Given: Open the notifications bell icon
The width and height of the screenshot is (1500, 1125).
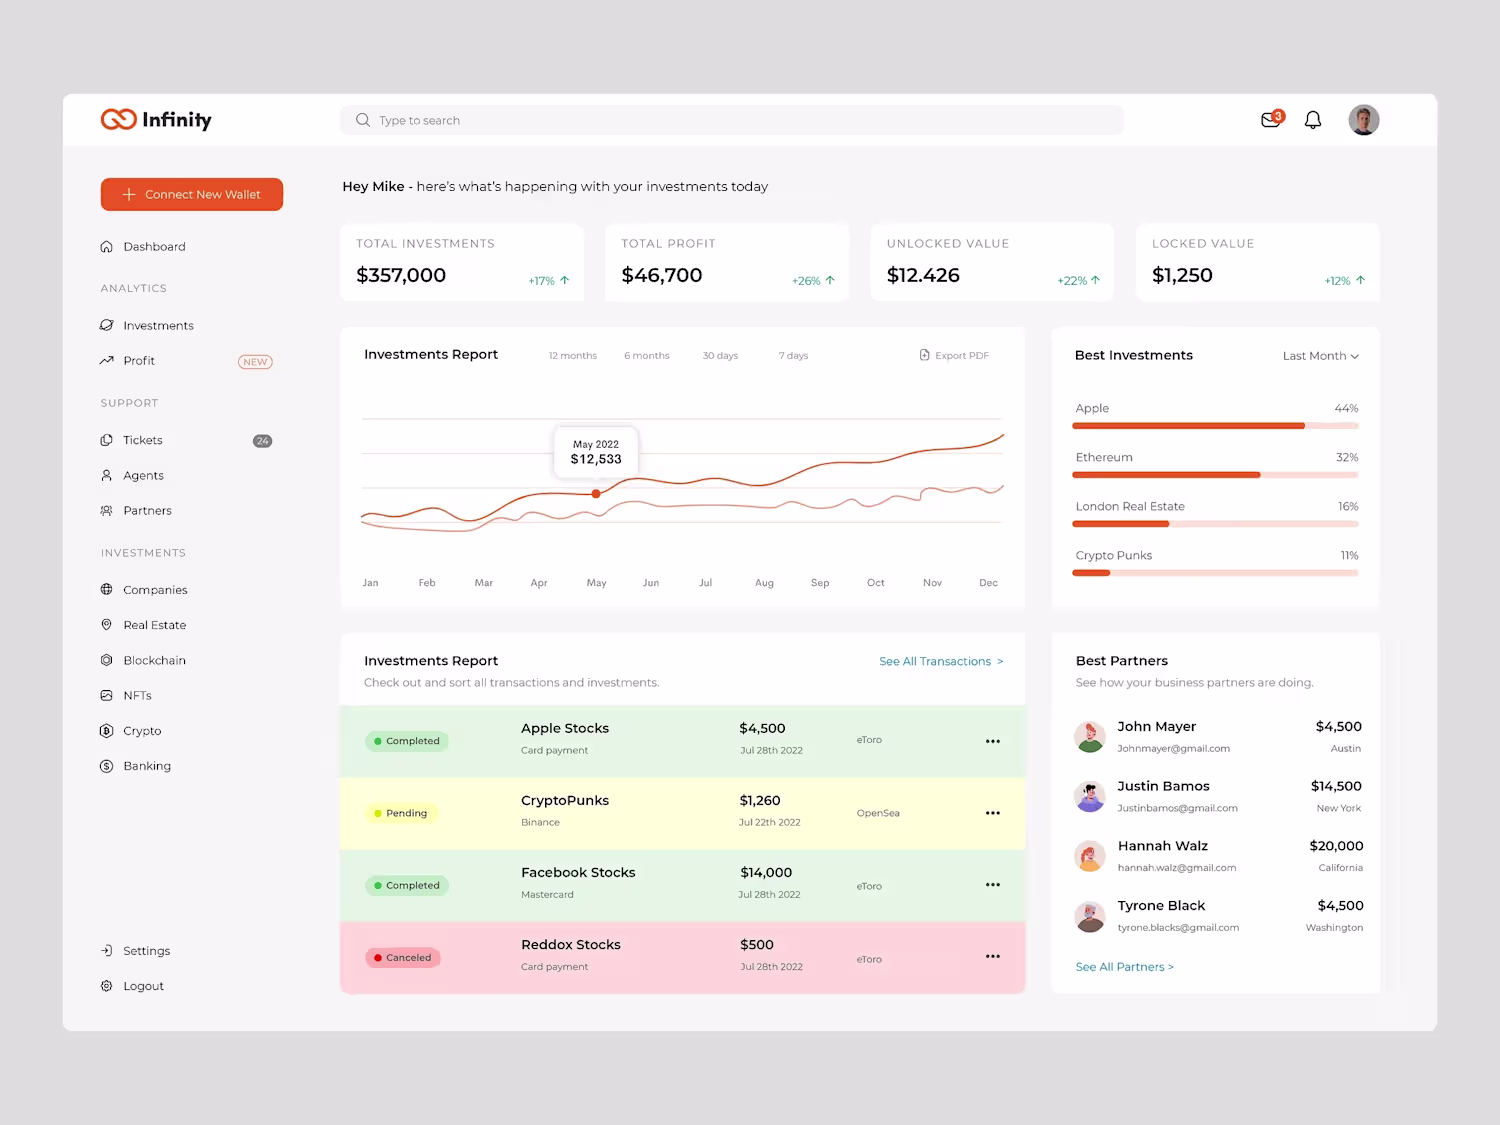Looking at the screenshot, I should click(x=1313, y=120).
